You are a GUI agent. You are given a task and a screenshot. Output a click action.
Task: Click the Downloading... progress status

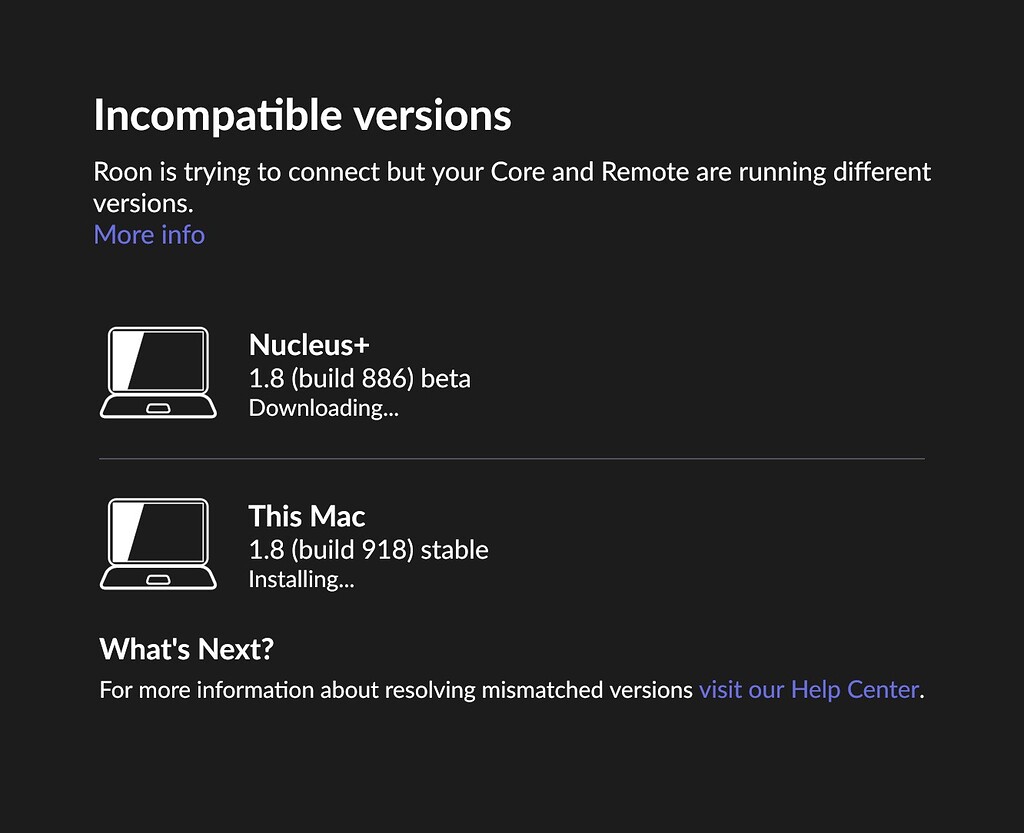coord(323,408)
